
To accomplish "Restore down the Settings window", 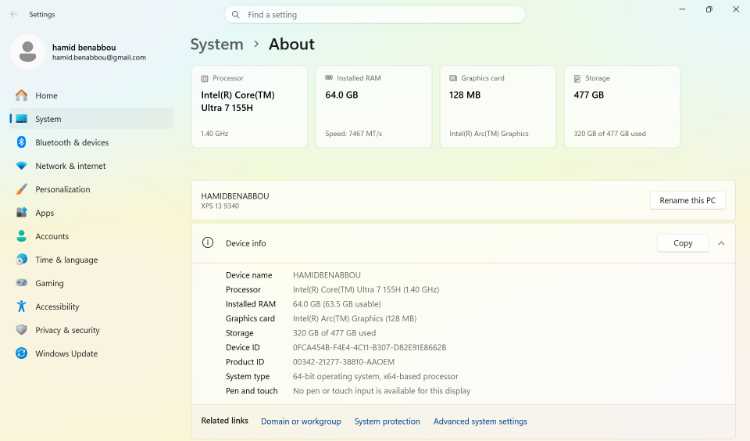I will coord(709,9).
